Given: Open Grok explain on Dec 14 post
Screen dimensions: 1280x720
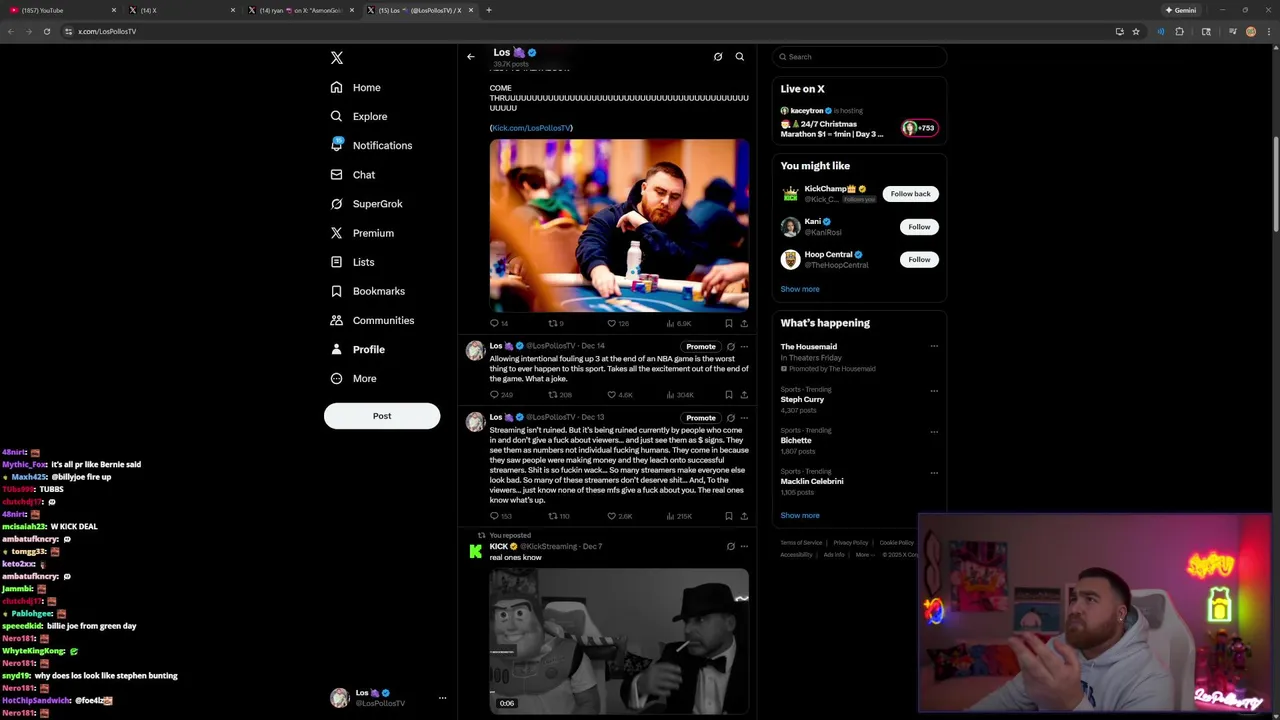Looking at the screenshot, I should (730, 347).
